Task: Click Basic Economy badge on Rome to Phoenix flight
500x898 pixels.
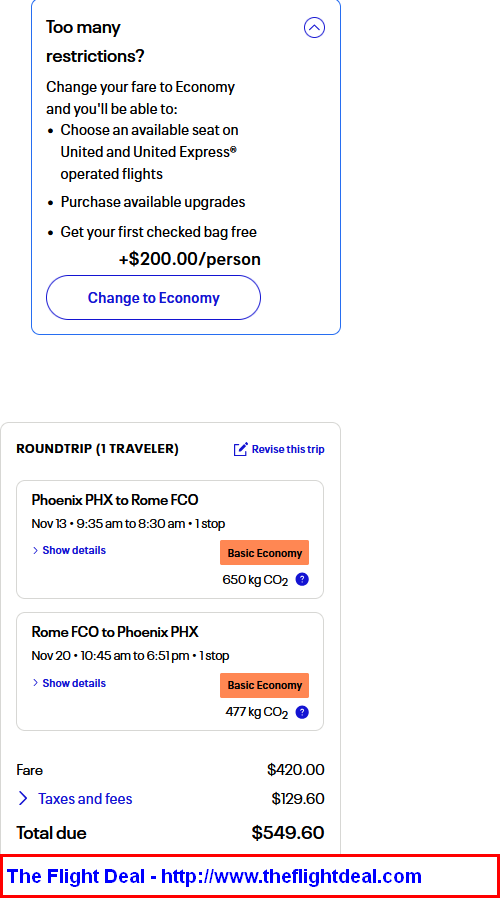Action: tap(265, 685)
